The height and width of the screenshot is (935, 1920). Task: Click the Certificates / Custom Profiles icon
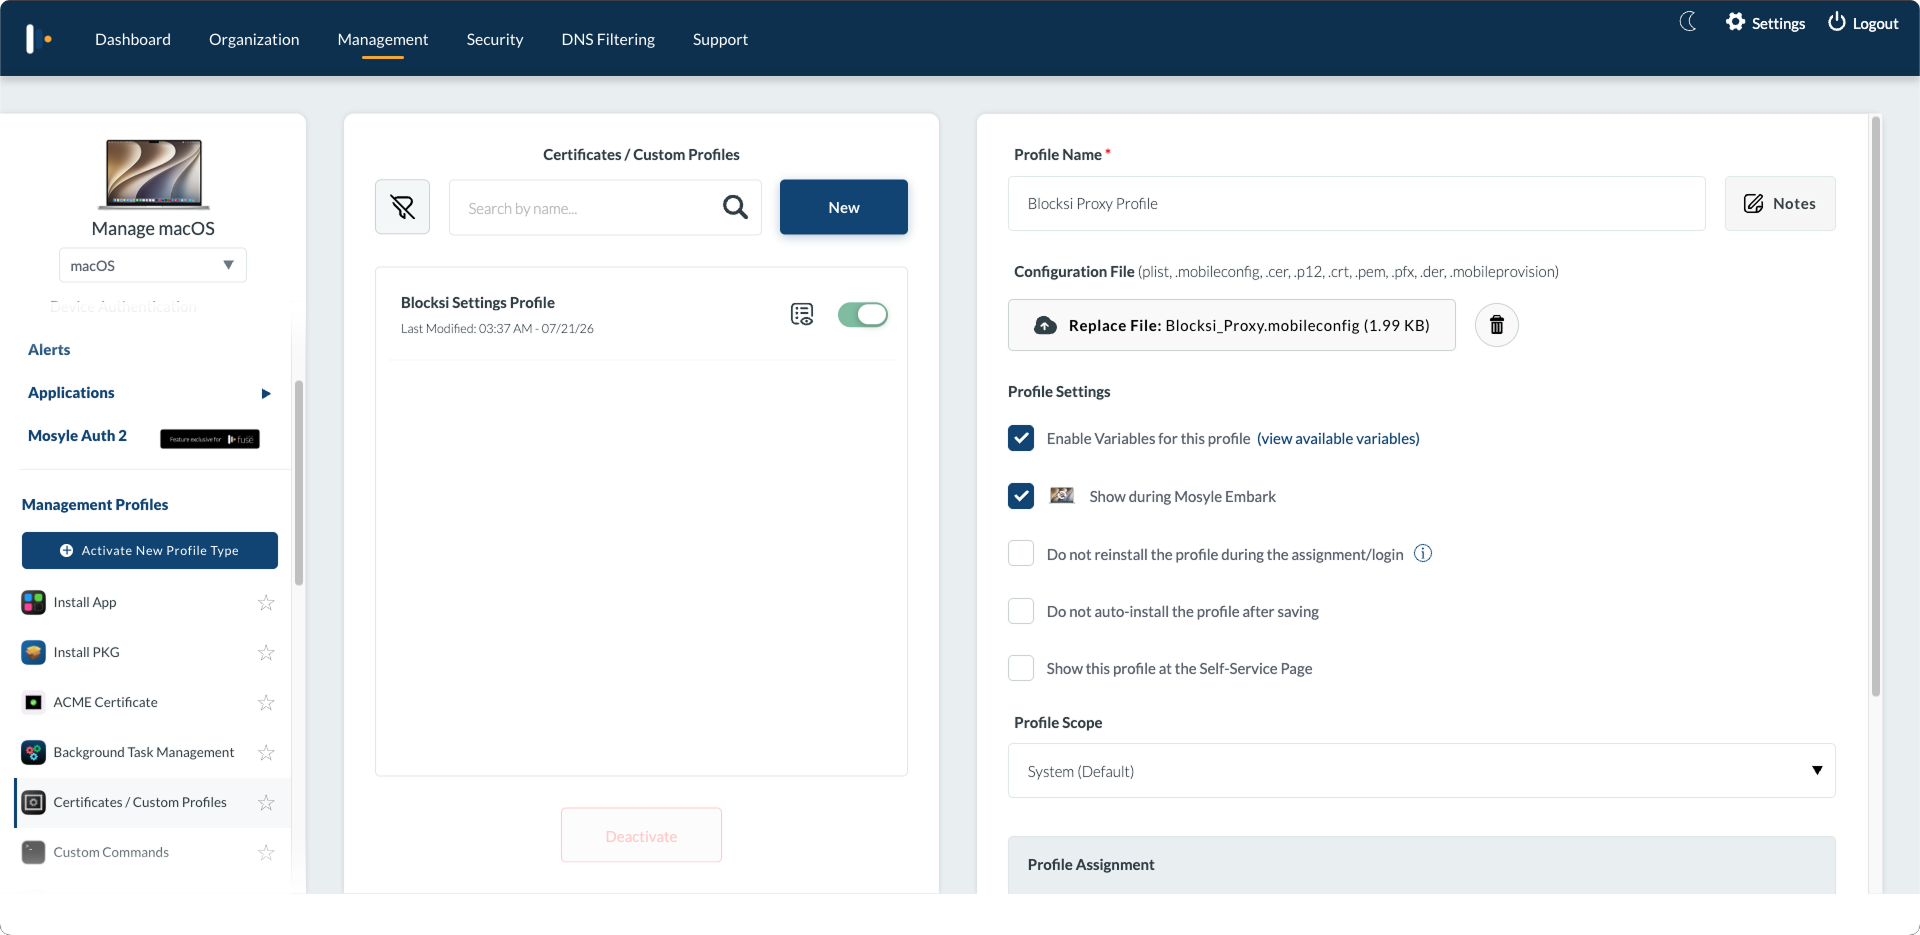[34, 802]
